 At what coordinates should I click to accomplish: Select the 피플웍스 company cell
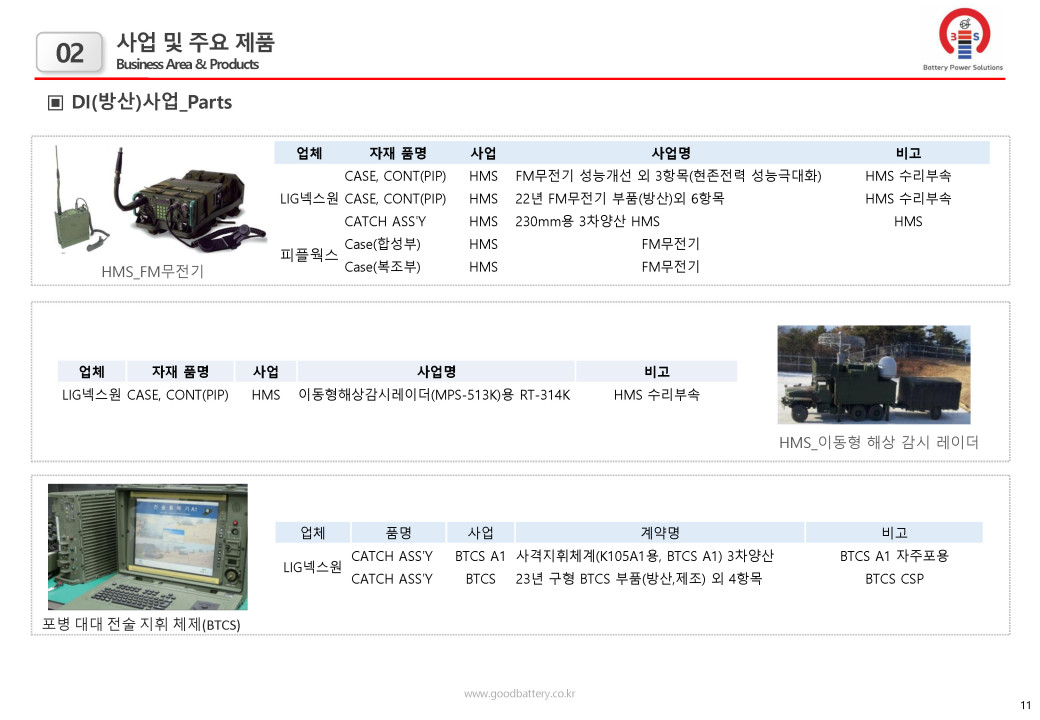pos(309,256)
